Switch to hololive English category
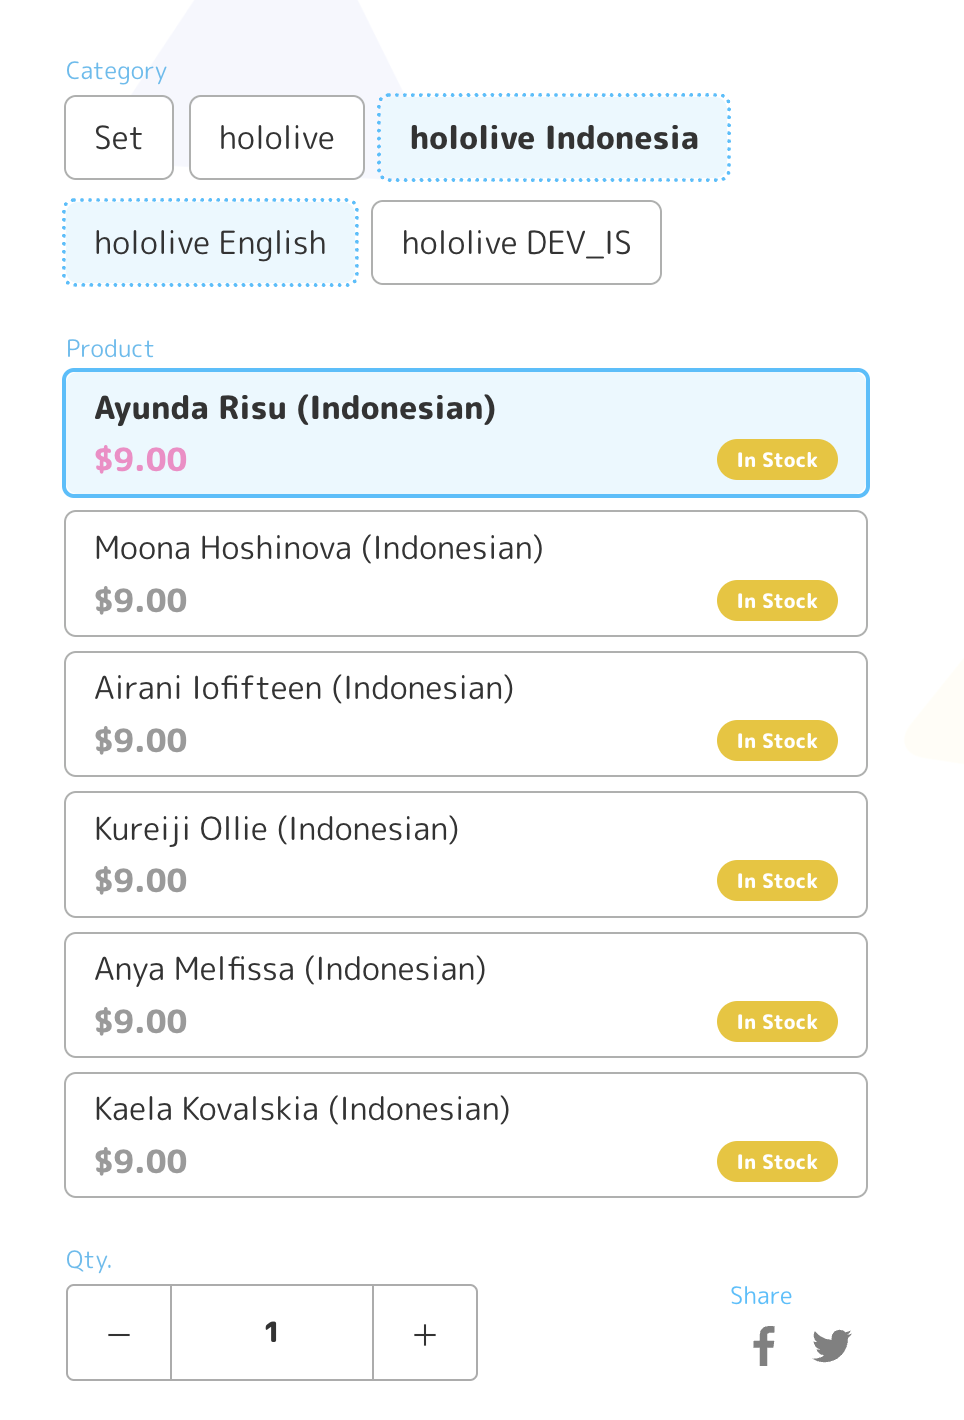Image resolution: width=964 pixels, height=1420 pixels. pyautogui.click(x=211, y=243)
